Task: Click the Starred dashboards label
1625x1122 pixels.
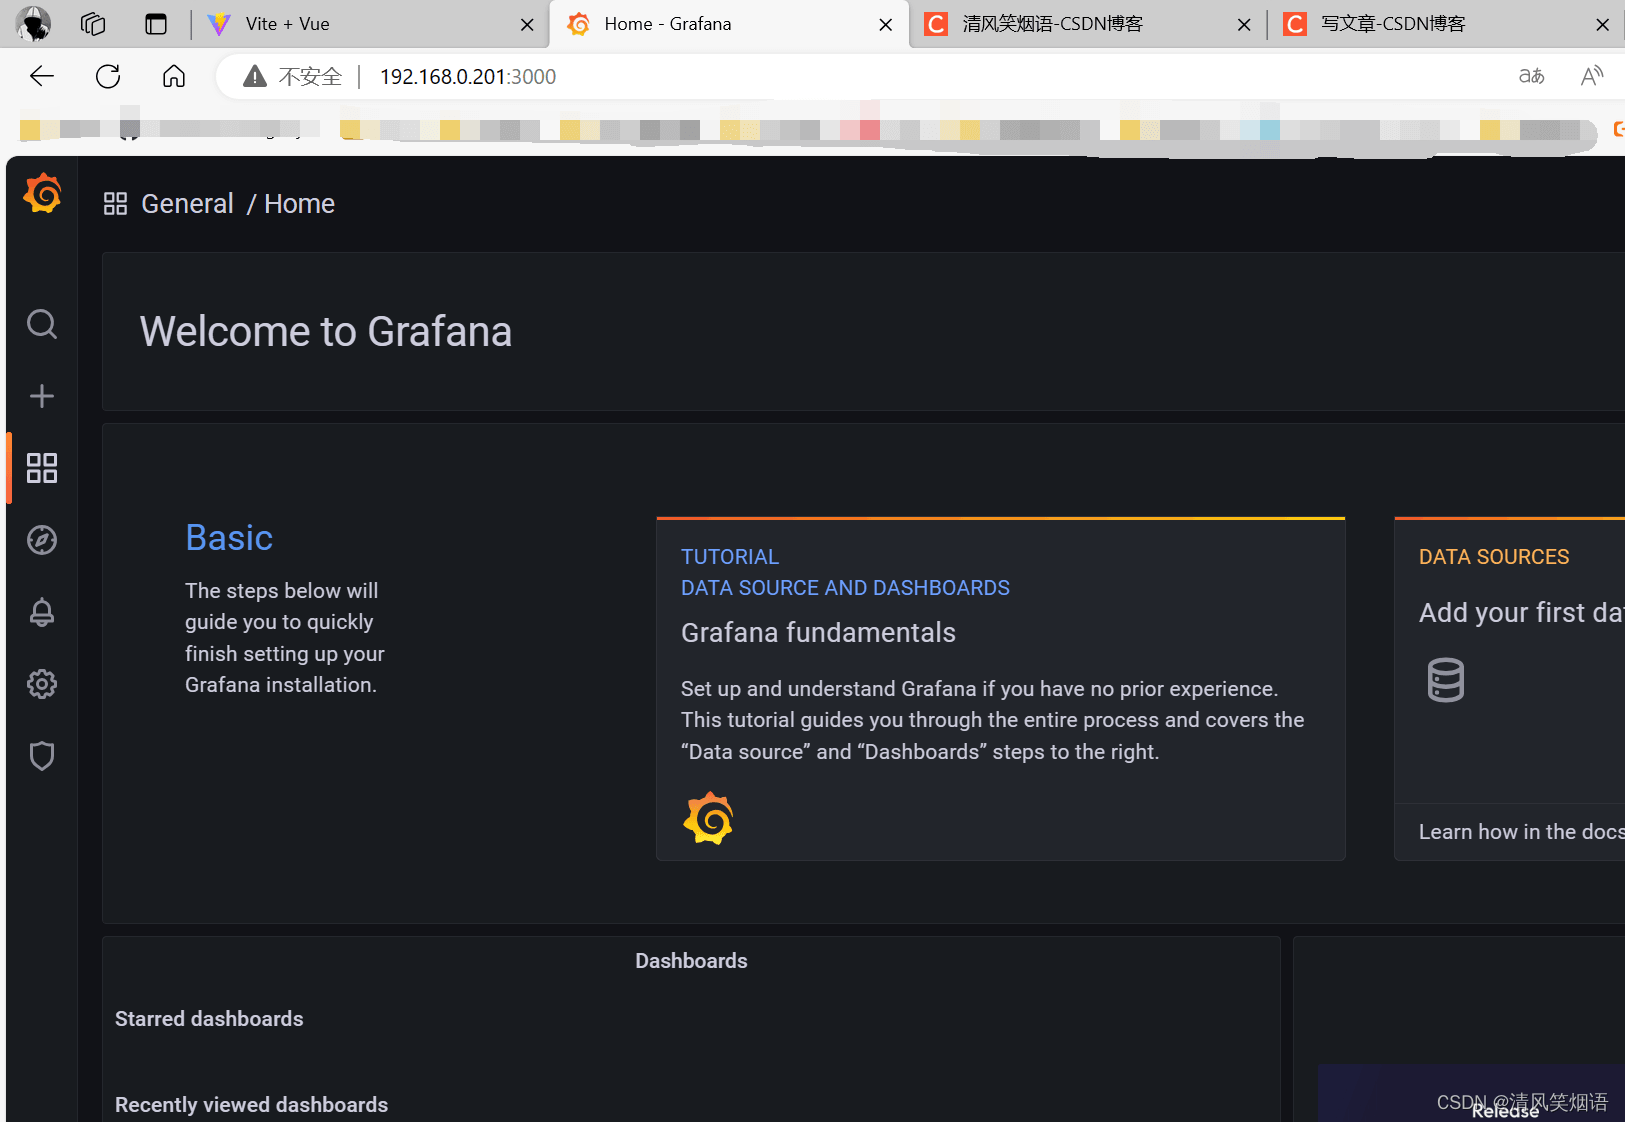Action: (209, 1019)
